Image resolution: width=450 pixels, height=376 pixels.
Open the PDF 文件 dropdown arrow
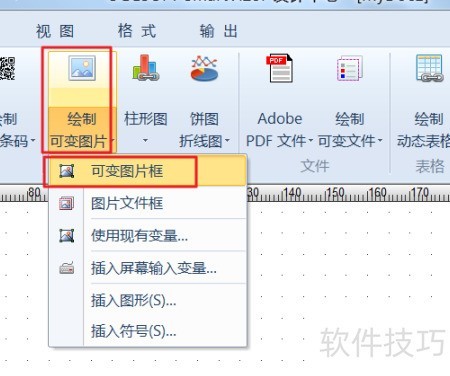pos(310,141)
